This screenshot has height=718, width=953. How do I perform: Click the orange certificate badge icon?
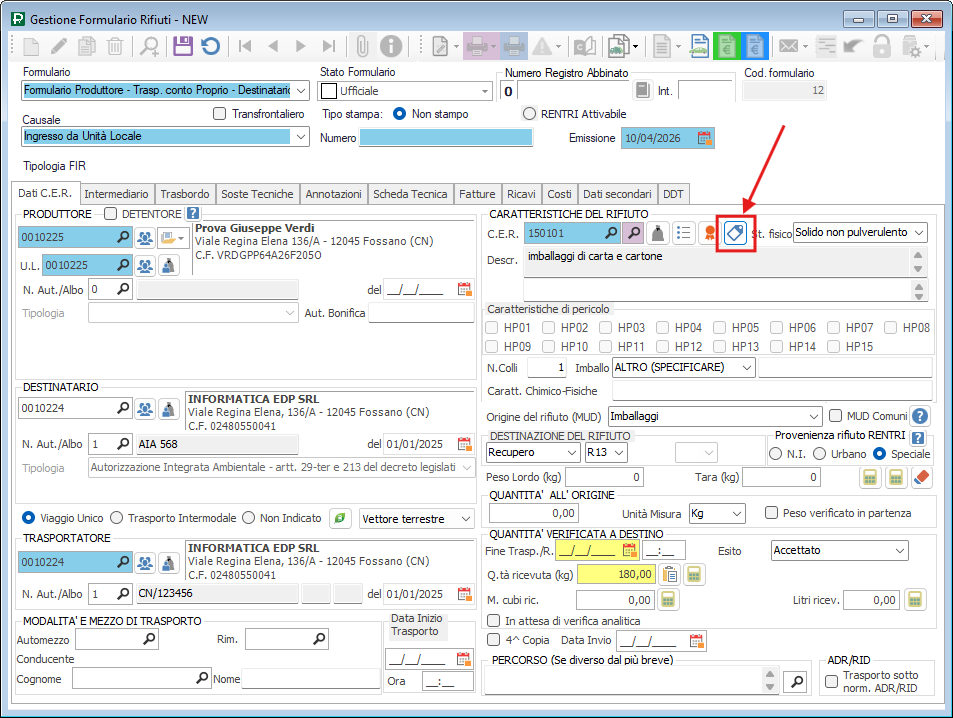click(710, 233)
